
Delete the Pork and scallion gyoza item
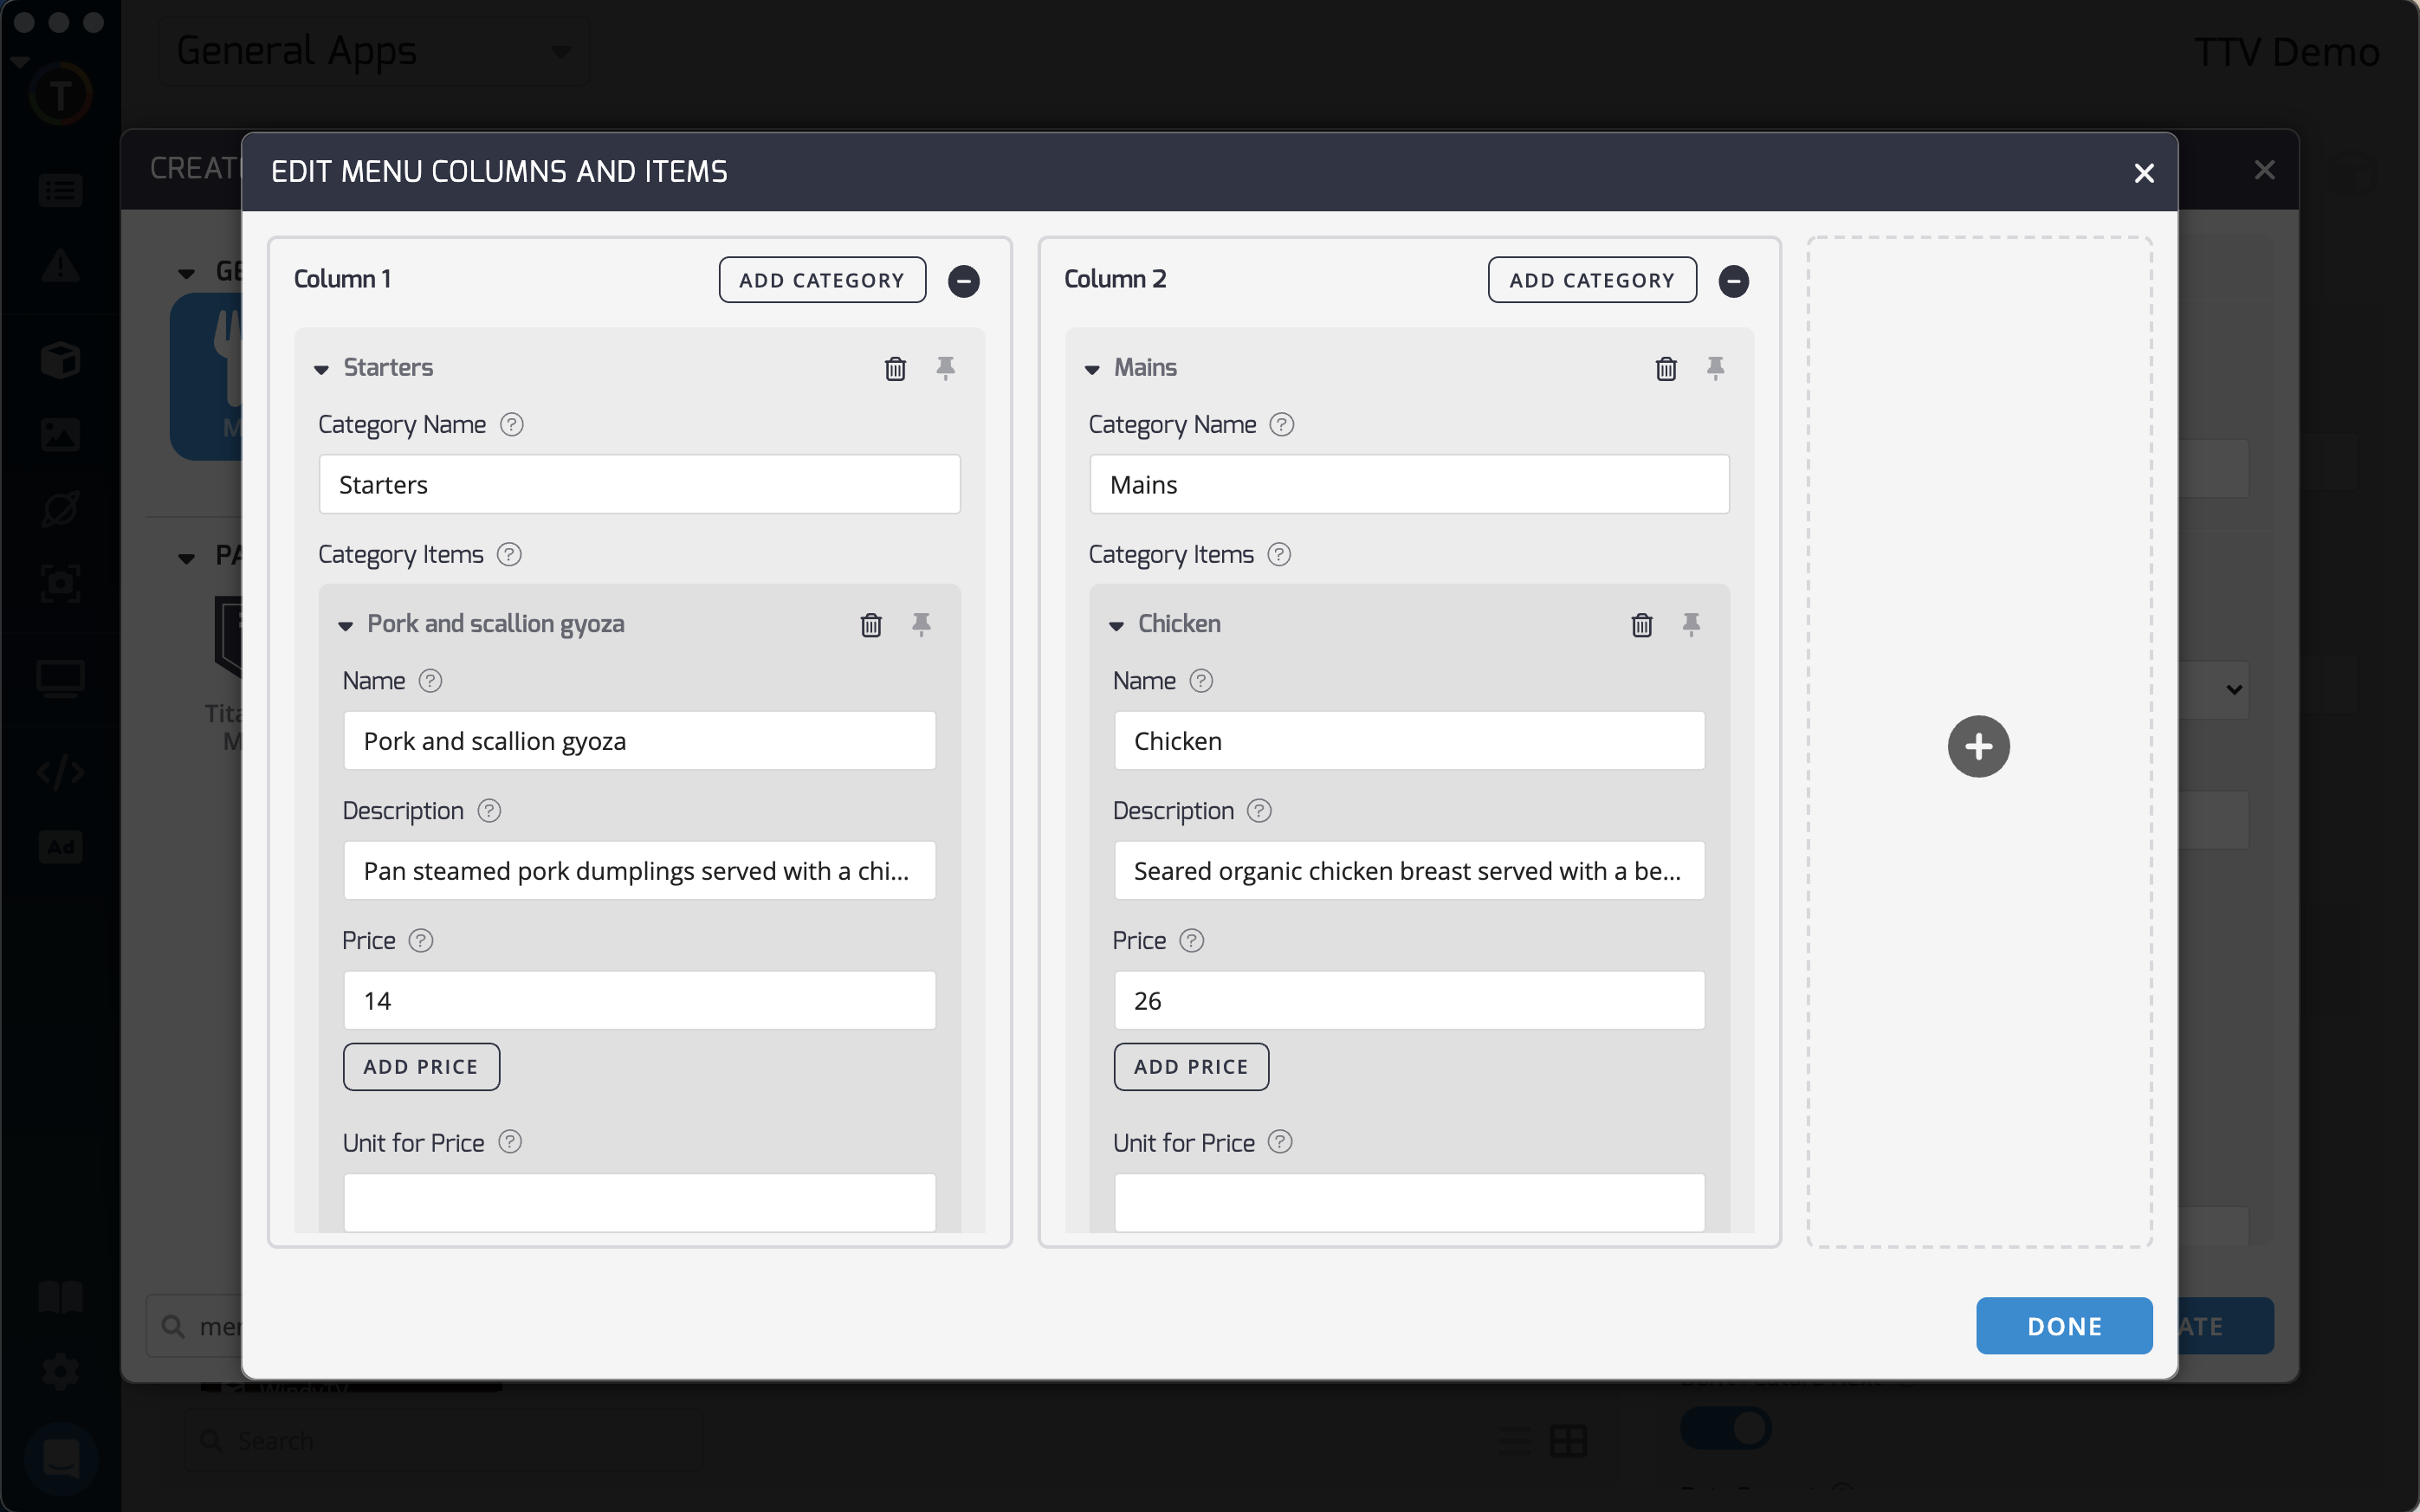pos(871,625)
